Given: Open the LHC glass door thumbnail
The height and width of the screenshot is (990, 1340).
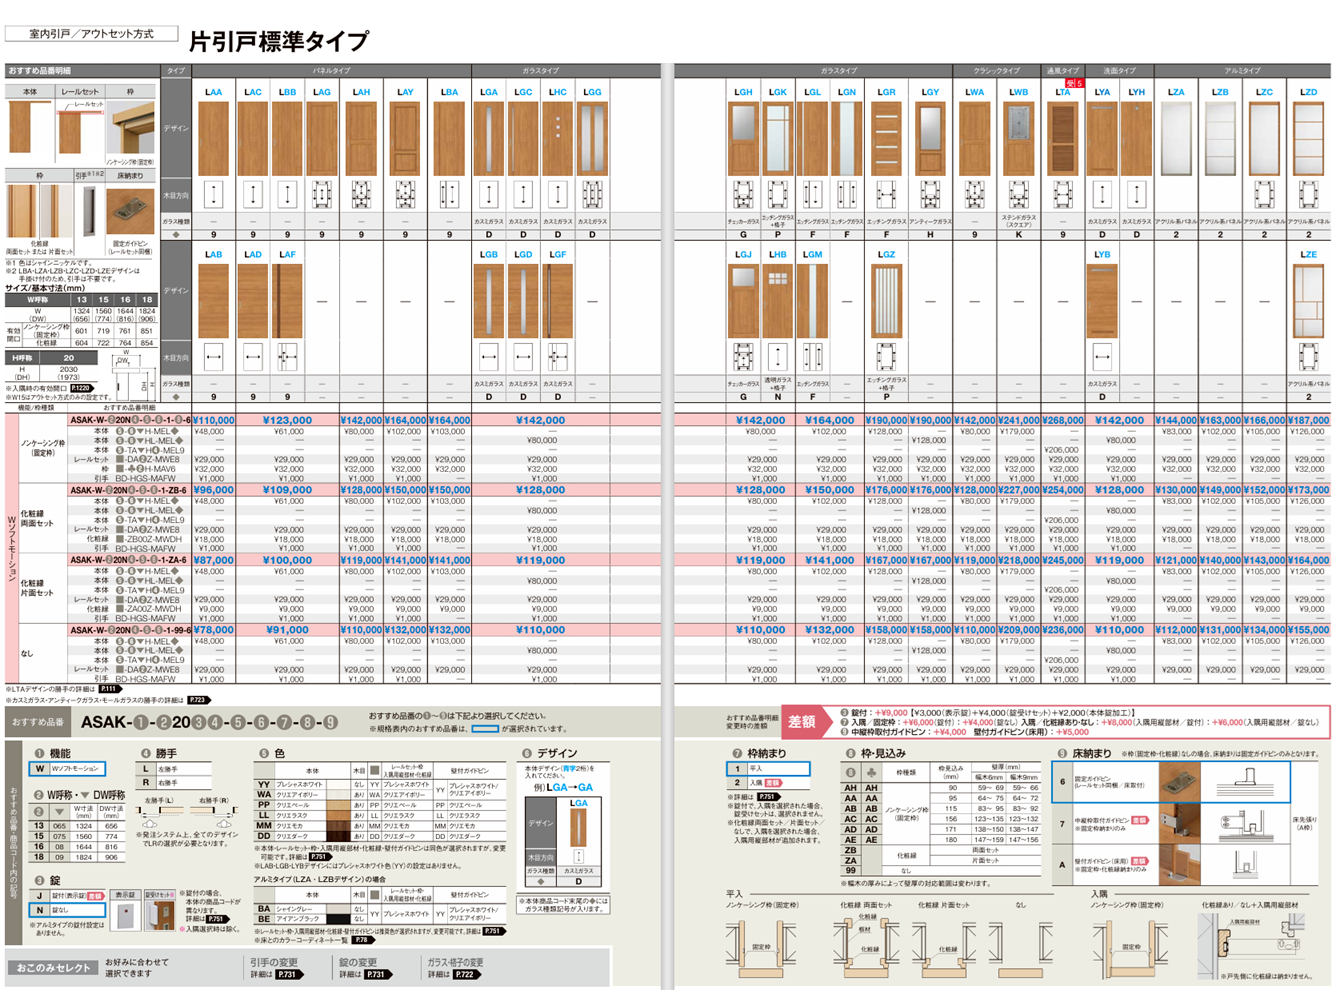Looking at the screenshot, I should coord(557,137).
